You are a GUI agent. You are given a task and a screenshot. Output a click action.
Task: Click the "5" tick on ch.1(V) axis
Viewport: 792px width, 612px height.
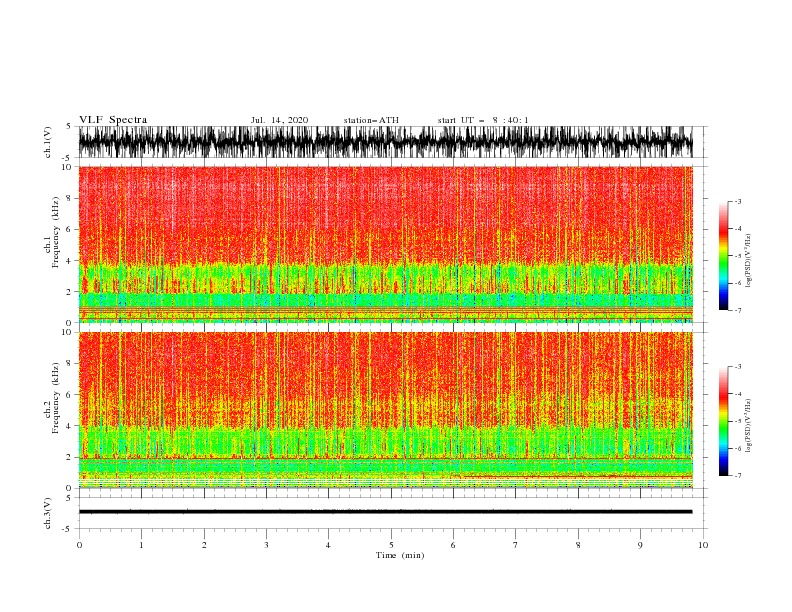point(69,126)
